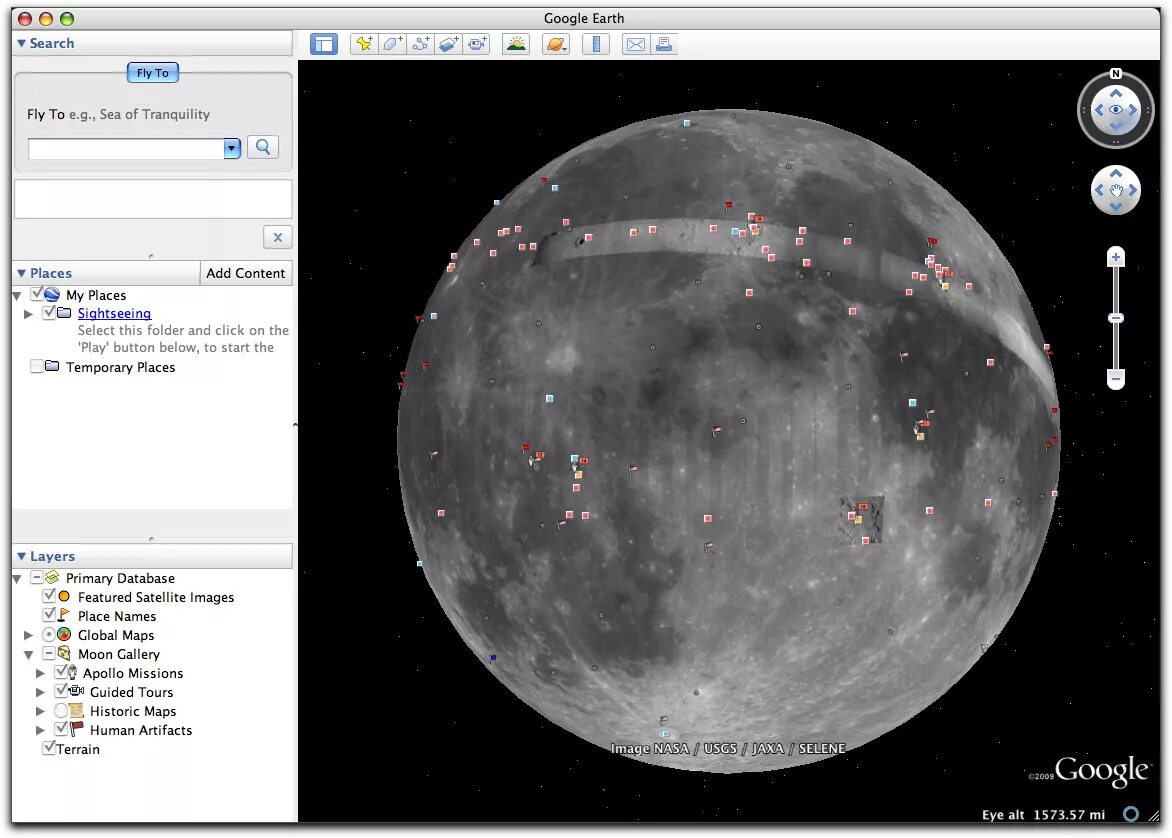Collapse the My Places tree node
1172x838 pixels.
[x=16, y=296]
